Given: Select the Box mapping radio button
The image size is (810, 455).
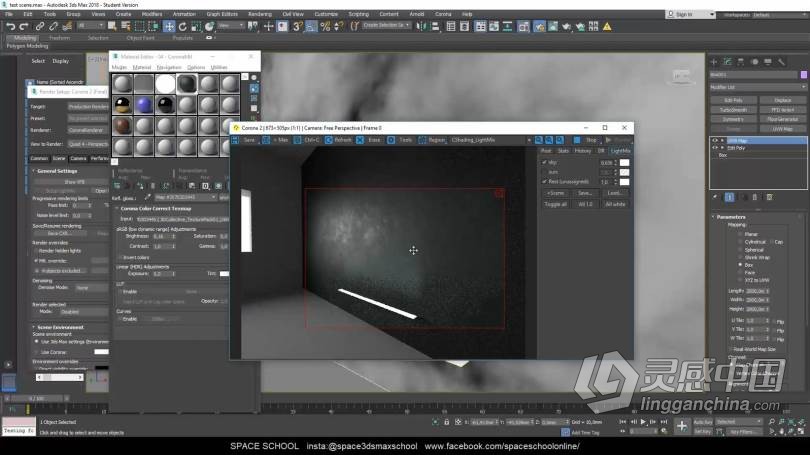Looking at the screenshot, I should click(x=740, y=264).
